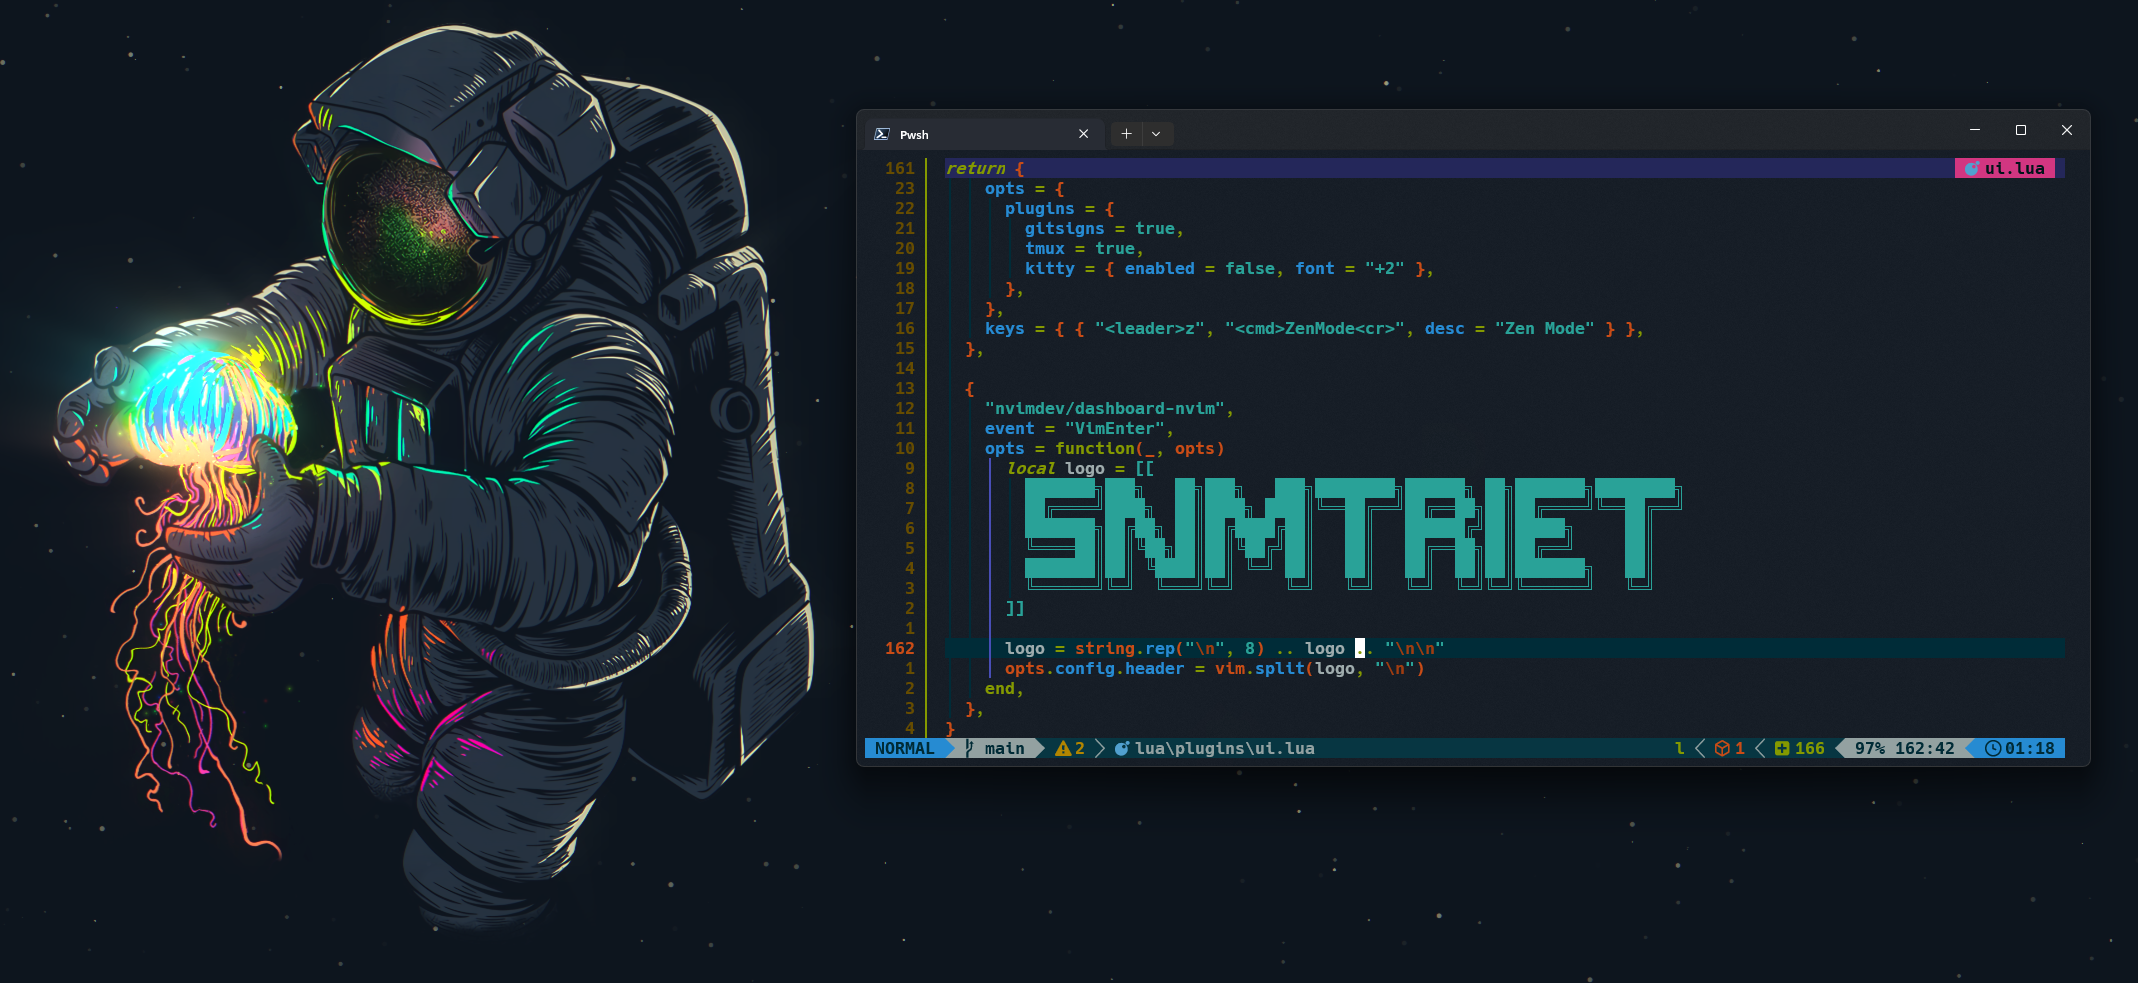Click the return keyword on line 161
Screen dimensions: 2138x983
[975, 168]
